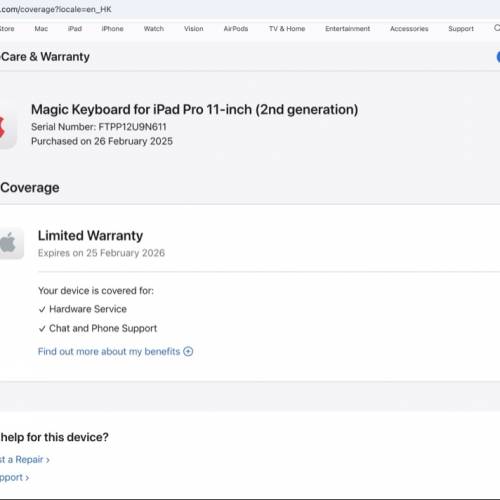Click the help for this device heading
500x500 pixels.
pos(54,437)
